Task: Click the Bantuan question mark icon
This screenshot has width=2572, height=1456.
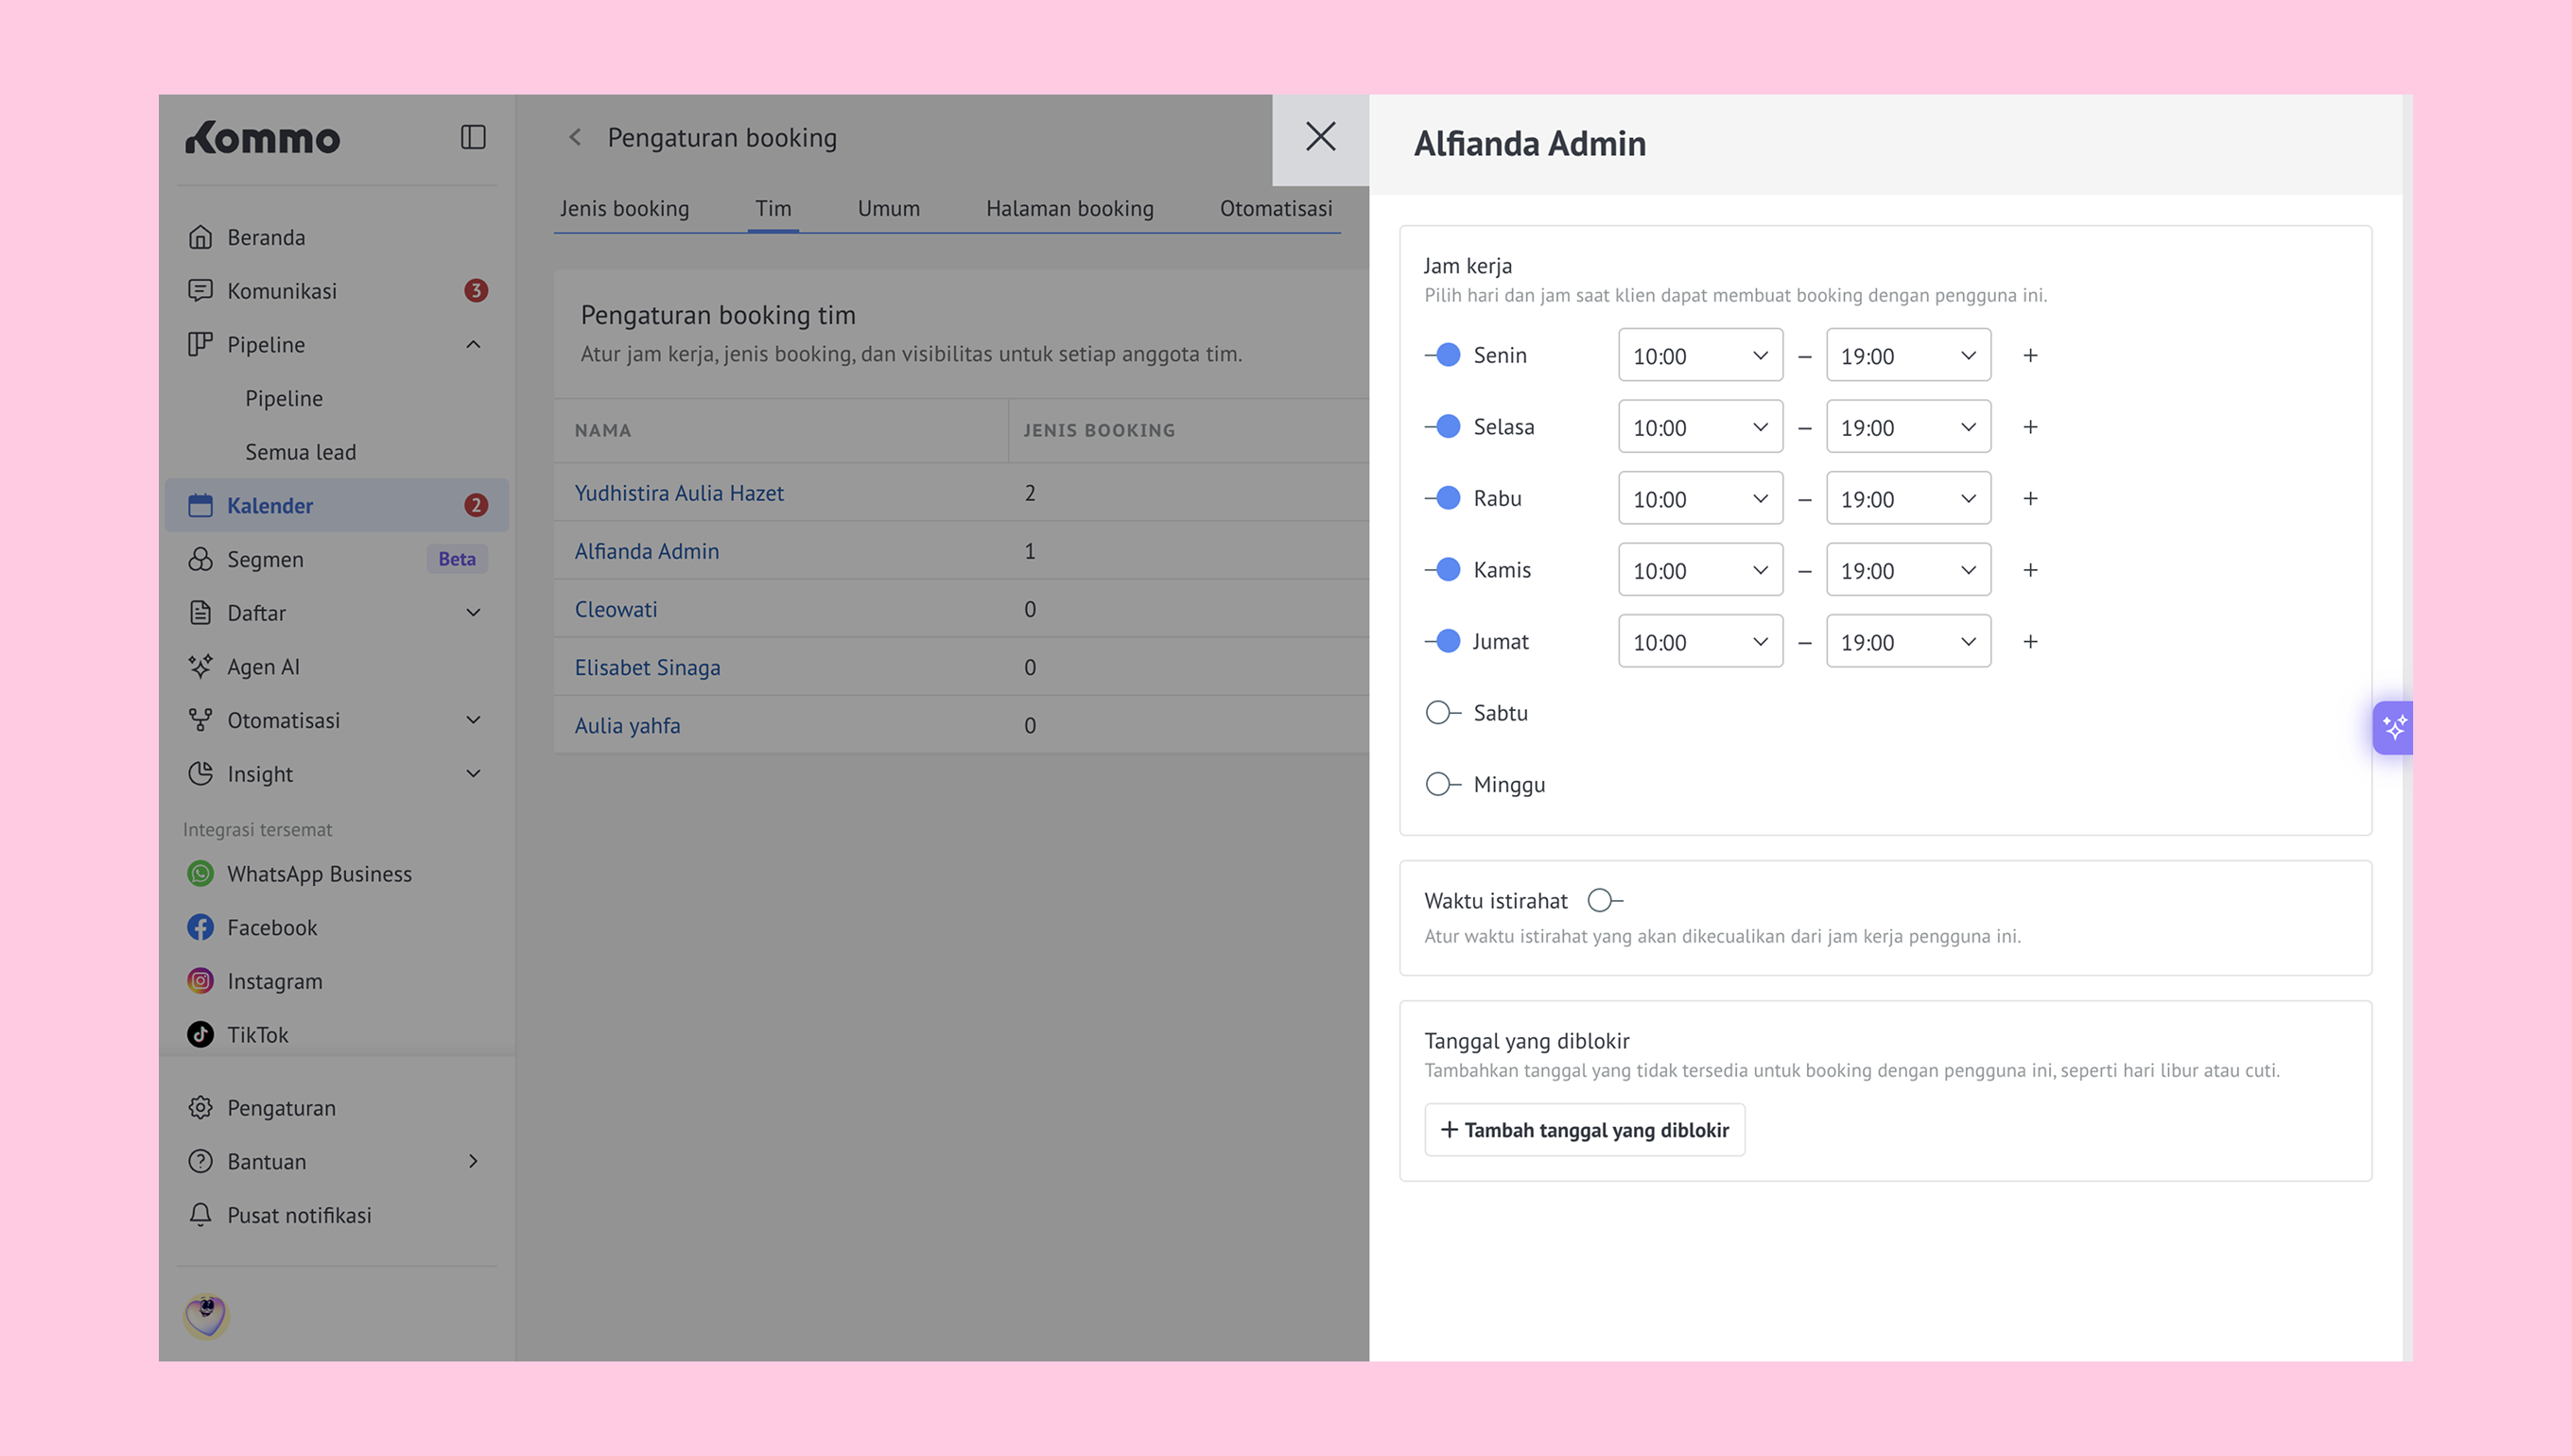Action: coord(200,1161)
